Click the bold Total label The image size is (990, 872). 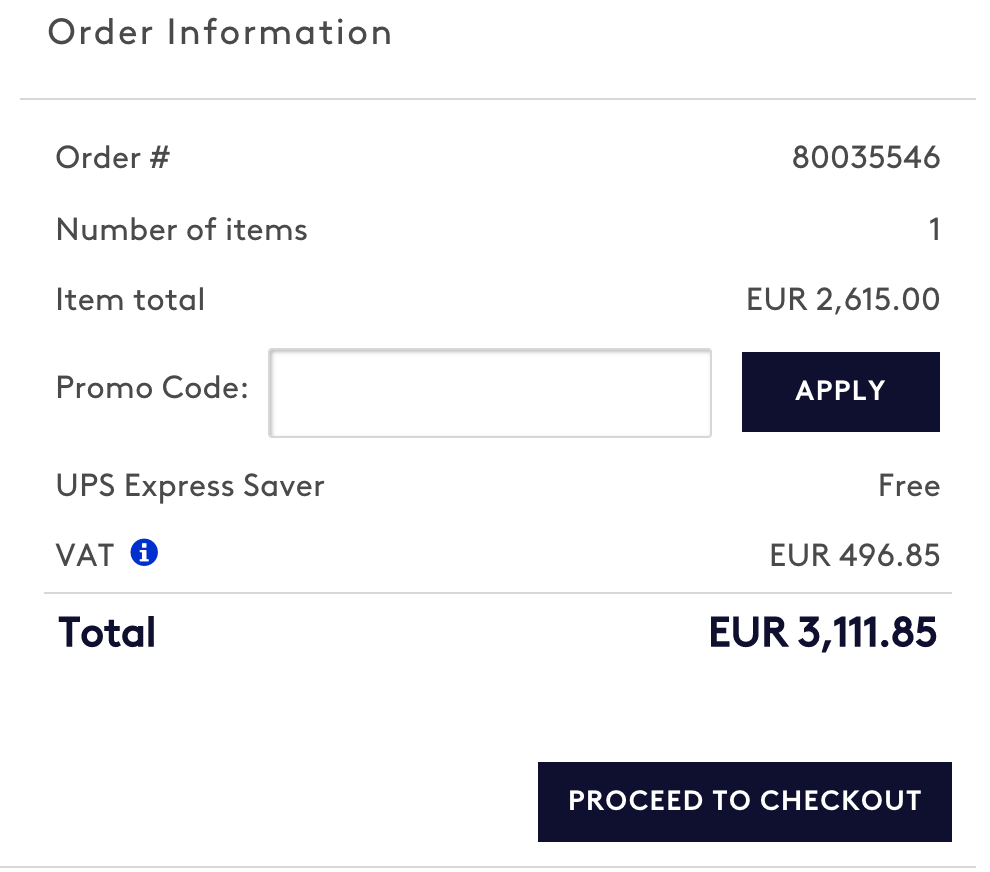tap(107, 633)
